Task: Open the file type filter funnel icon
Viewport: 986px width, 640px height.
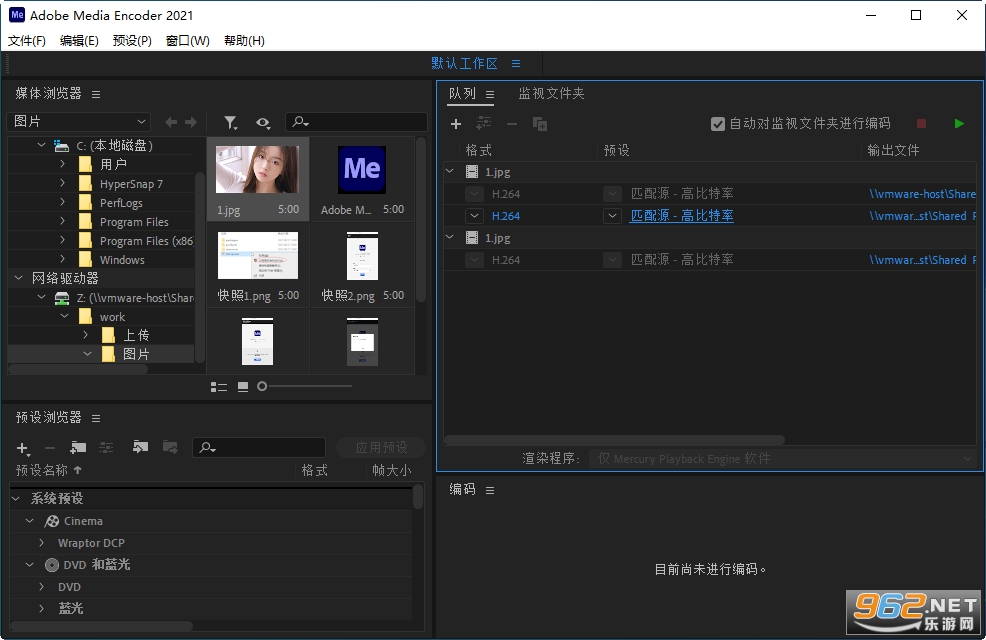Action: click(231, 123)
